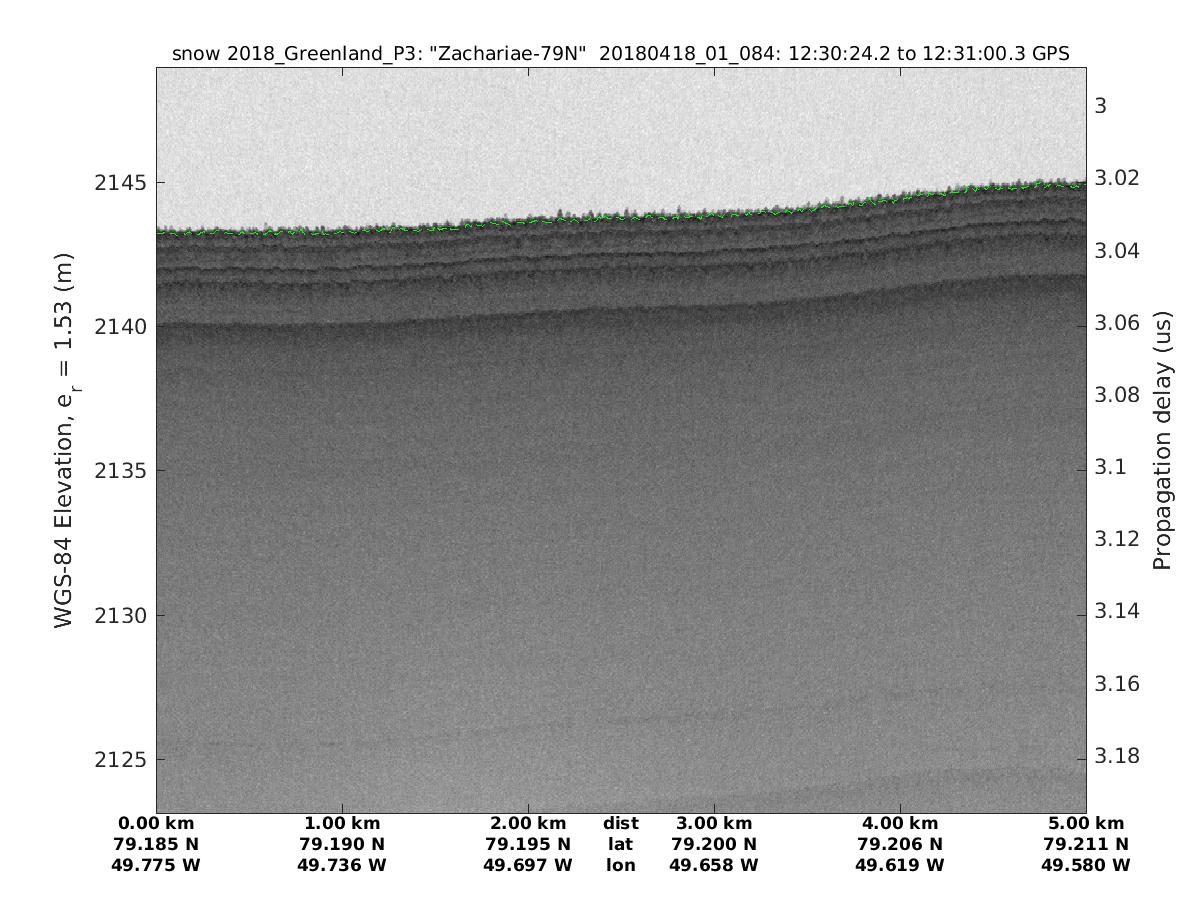Click longitude value '49.658 W'
Screen dimensions: 1200x900
click(x=714, y=865)
